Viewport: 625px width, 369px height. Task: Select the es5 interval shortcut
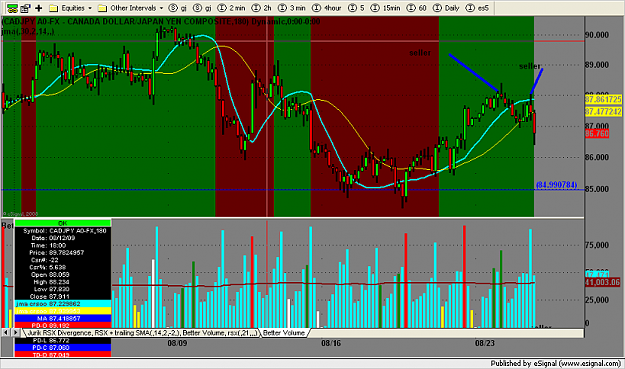477,8
